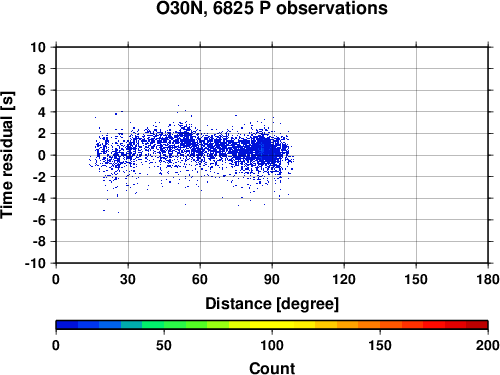Select the dark blue swatch at colorbar start
The height and width of the screenshot is (375, 500).
click(x=67, y=325)
